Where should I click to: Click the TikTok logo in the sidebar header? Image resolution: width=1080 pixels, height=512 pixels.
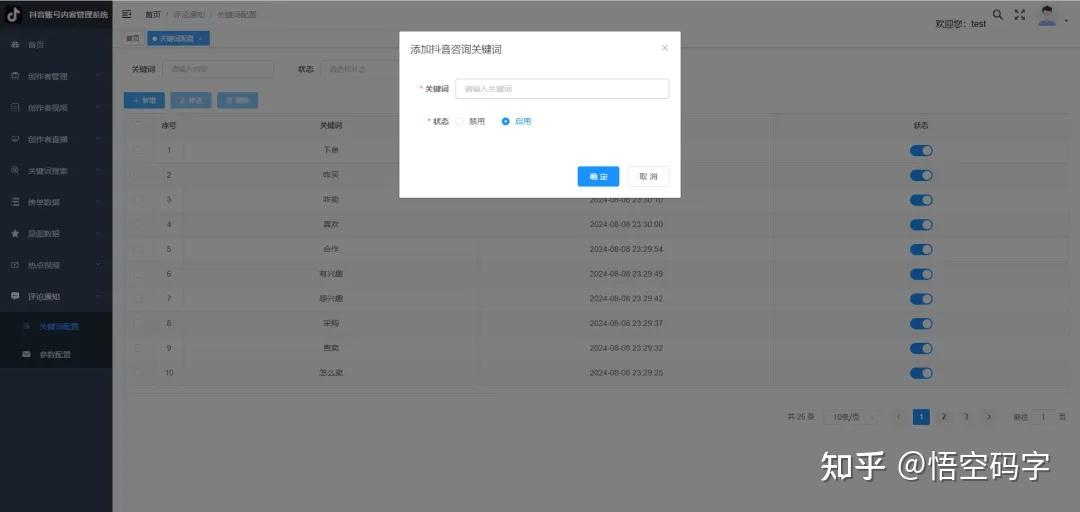pyautogui.click(x=14, y=14)
